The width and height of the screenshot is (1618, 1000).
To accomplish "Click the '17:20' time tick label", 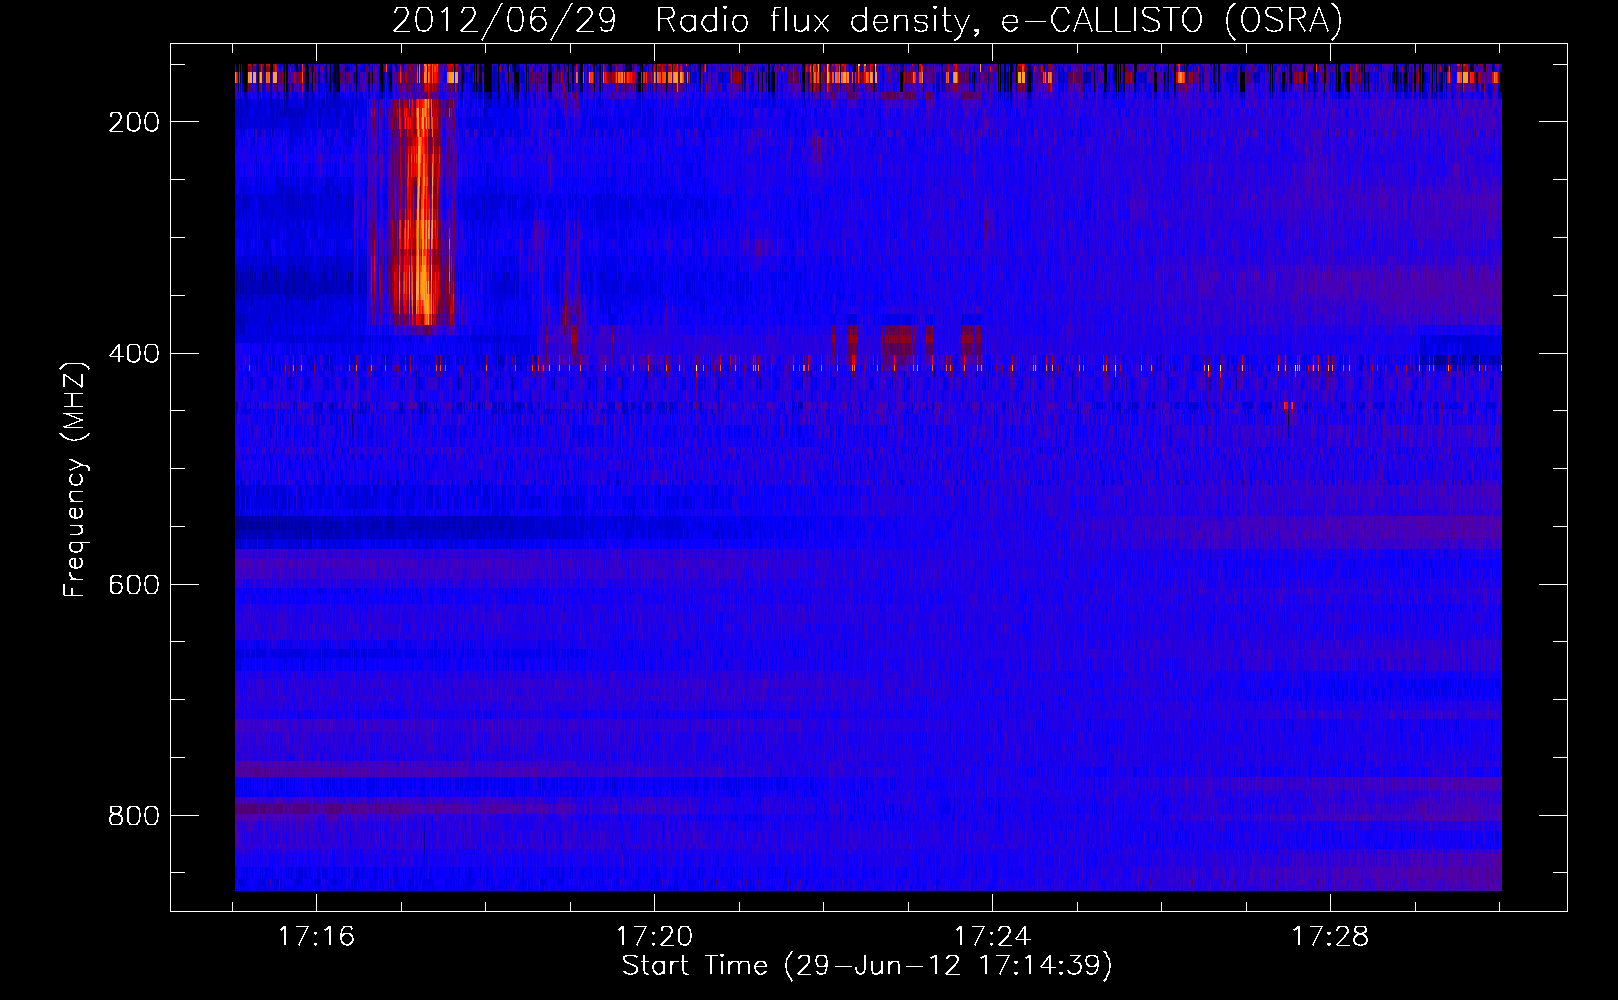I will 654,937.
